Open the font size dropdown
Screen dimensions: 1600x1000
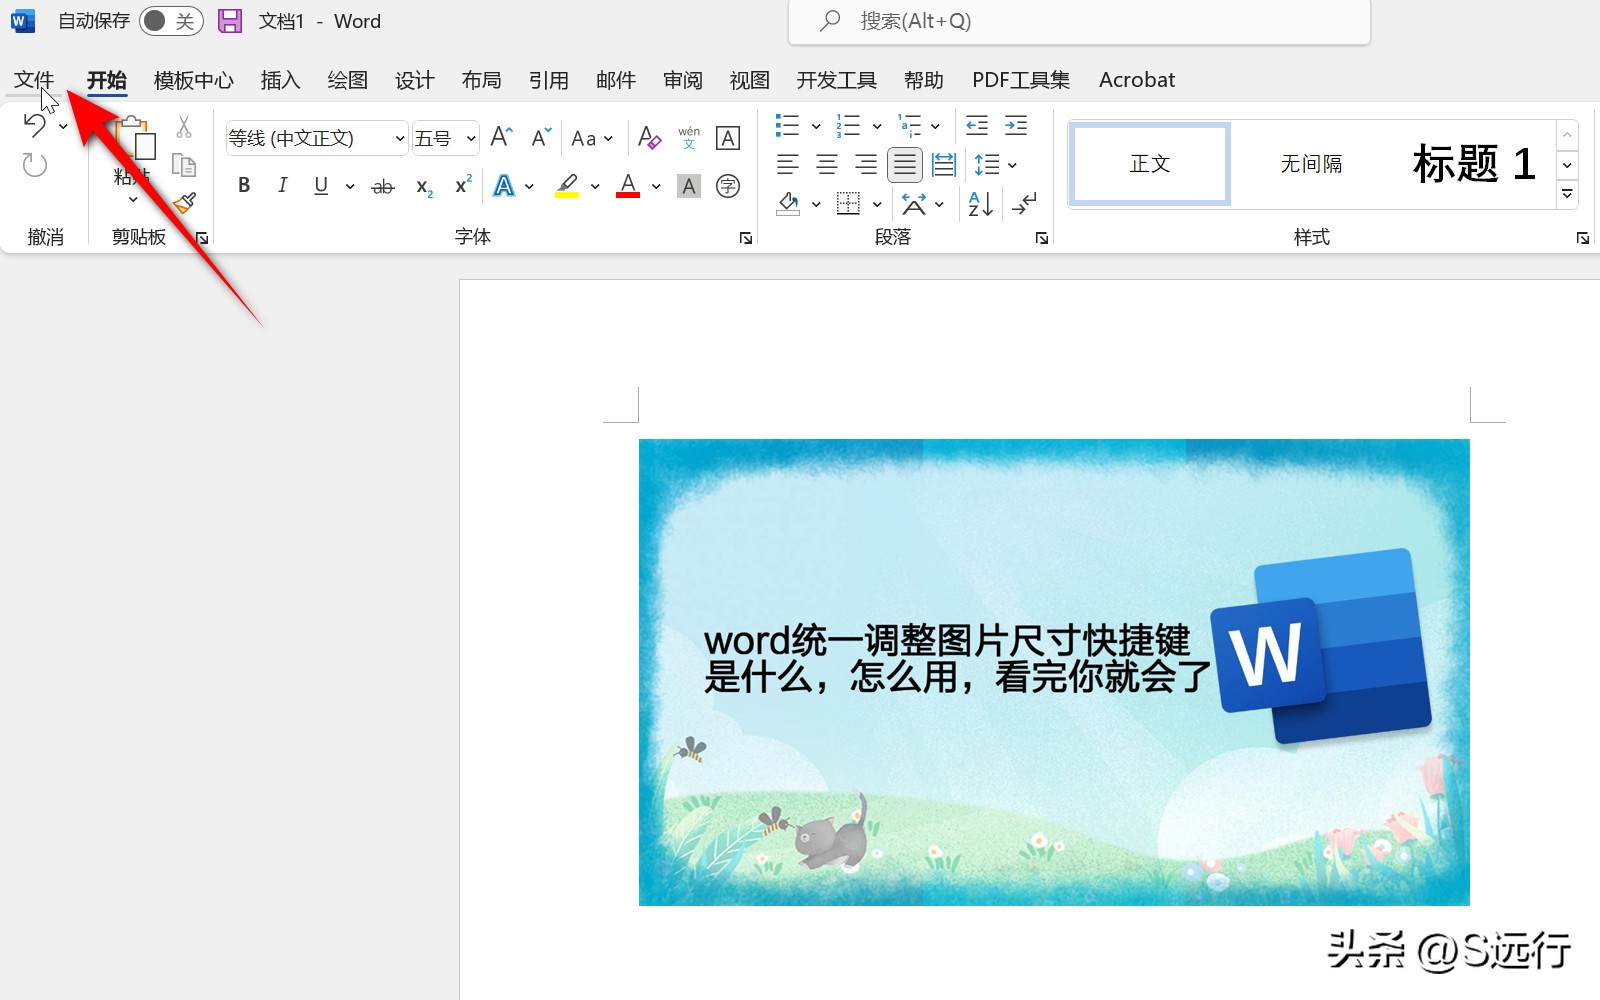click(x=470, y=138)
